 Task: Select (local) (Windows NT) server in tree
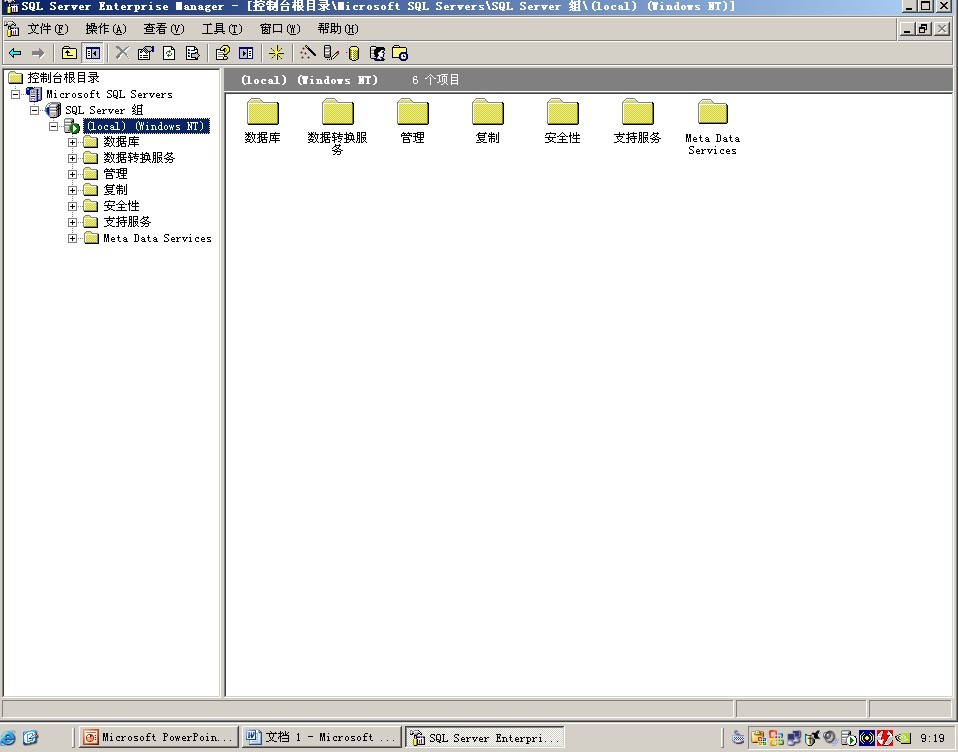click(x=146, y=126)
